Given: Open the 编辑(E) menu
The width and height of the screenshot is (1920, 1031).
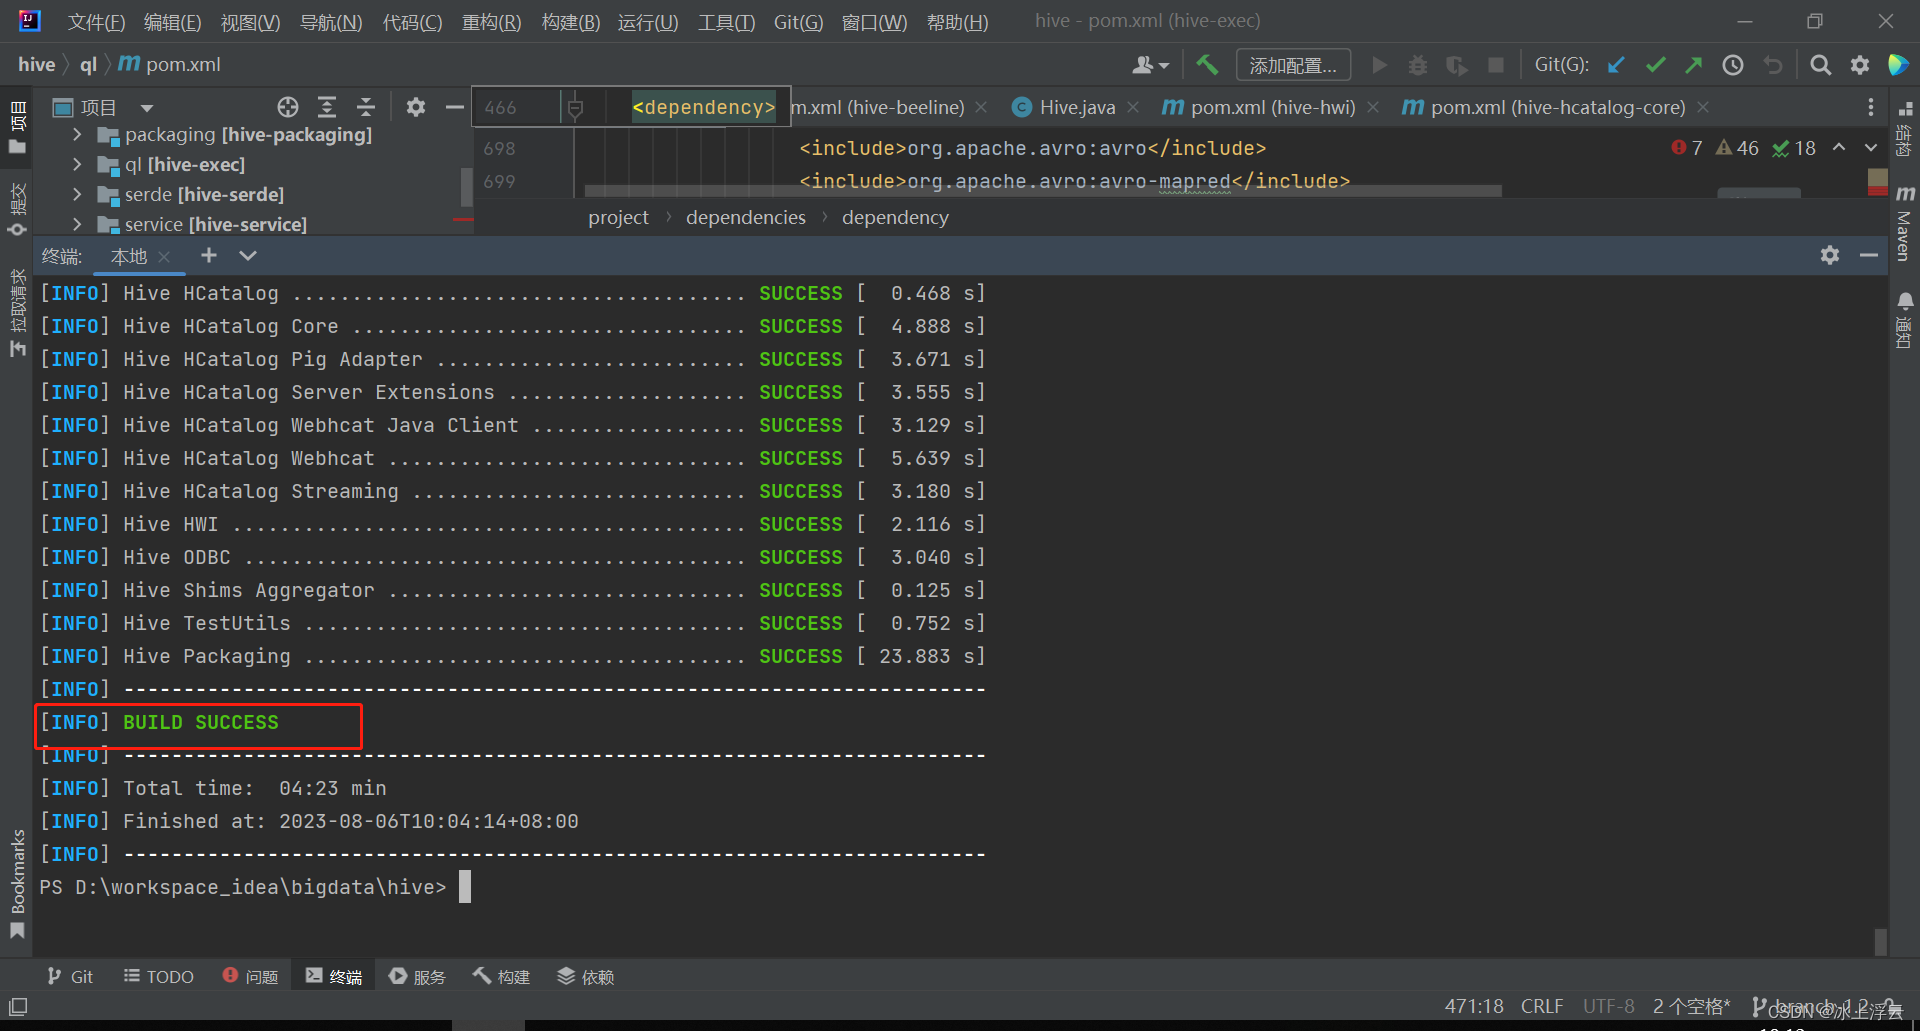Looking at the screenshot, I should coord(172,22).
